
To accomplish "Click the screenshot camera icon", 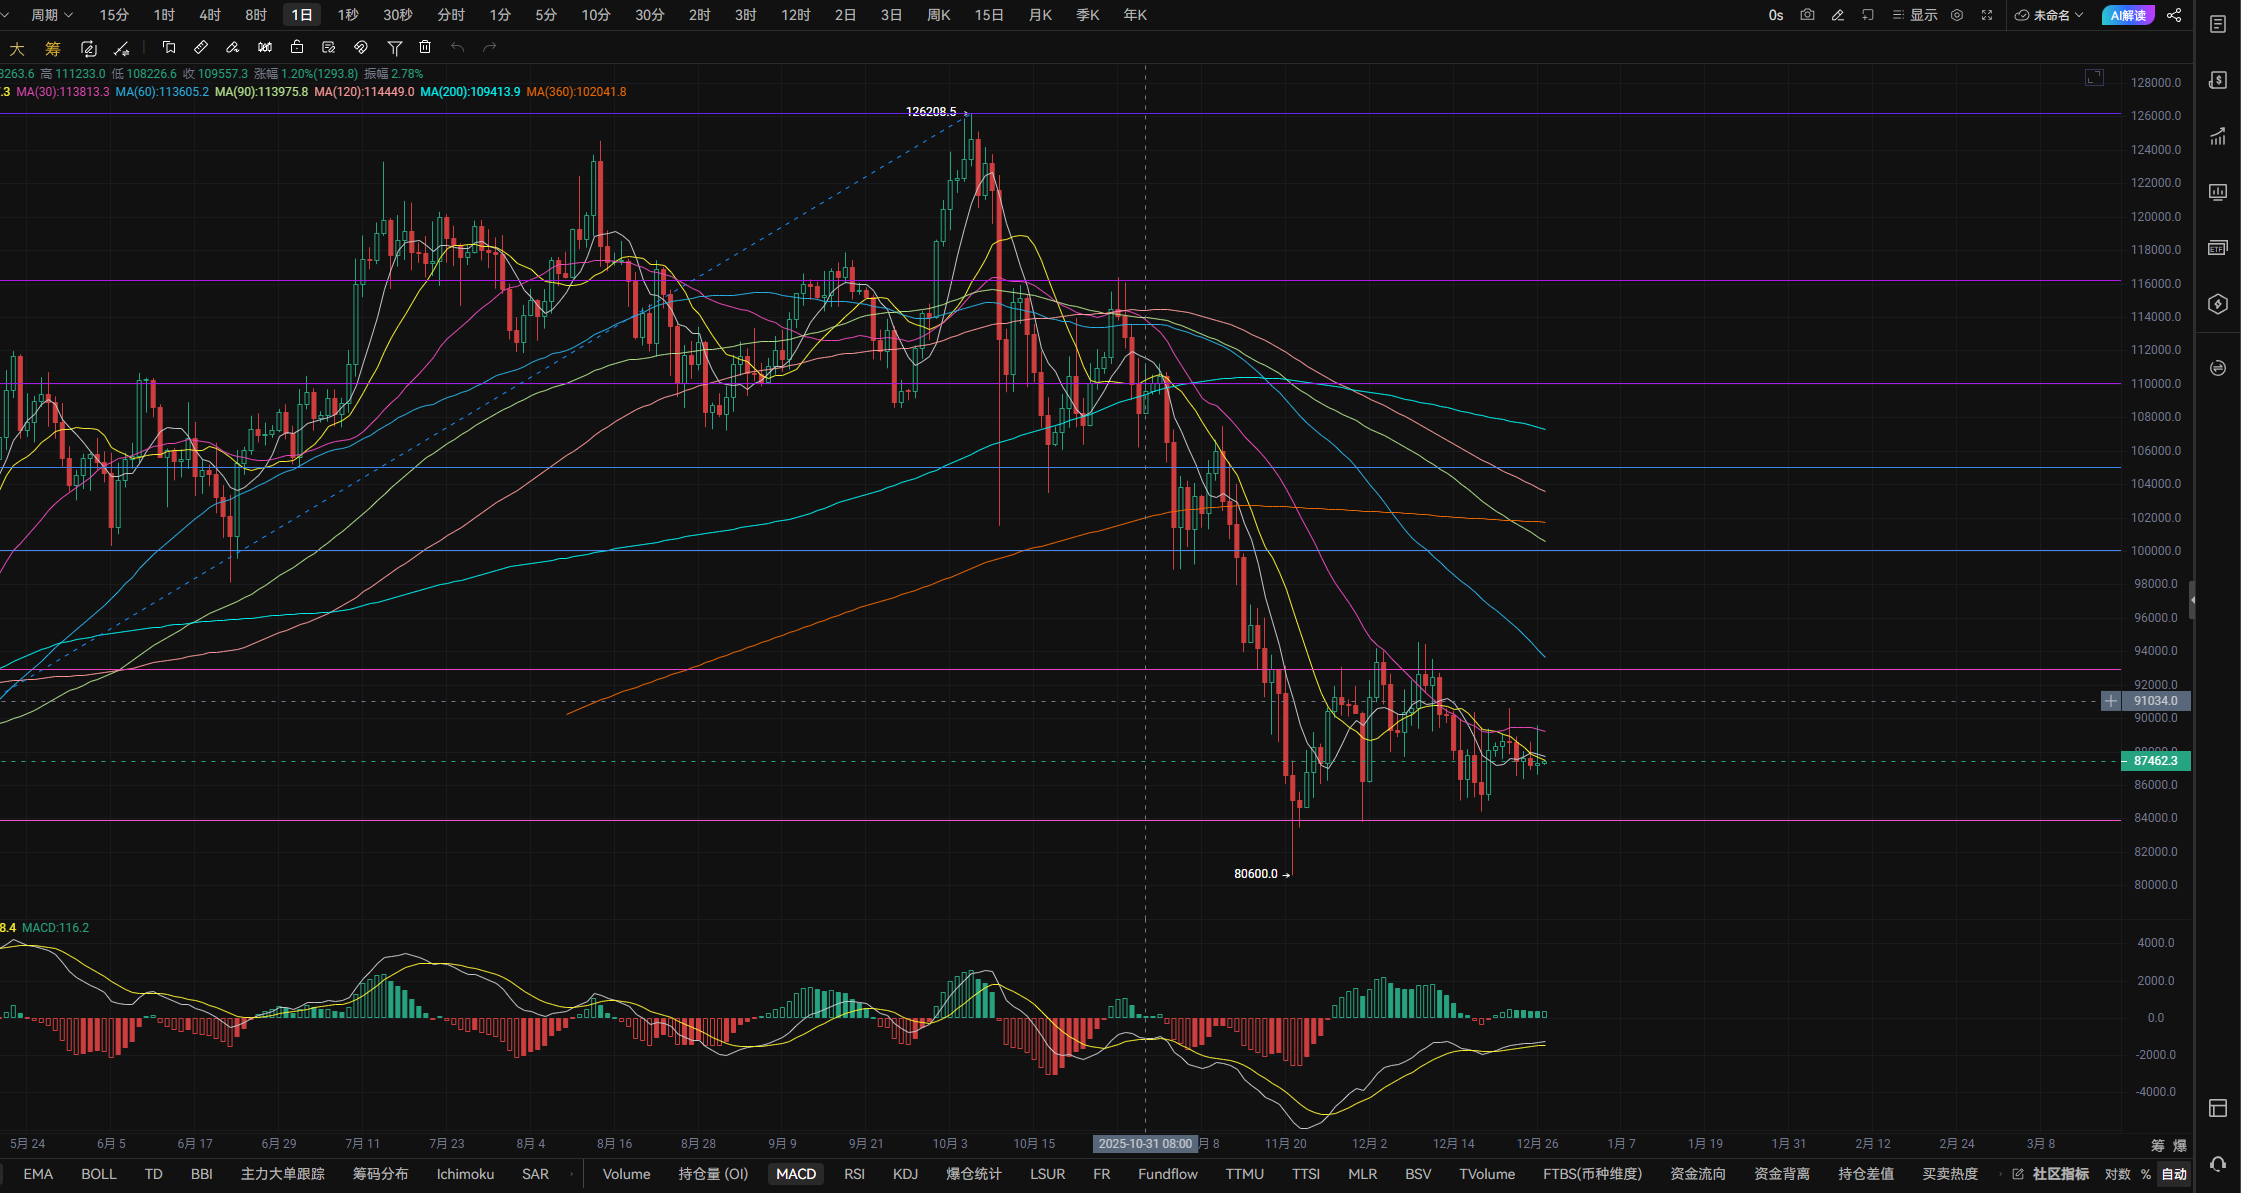I will tap(1807, 15).
